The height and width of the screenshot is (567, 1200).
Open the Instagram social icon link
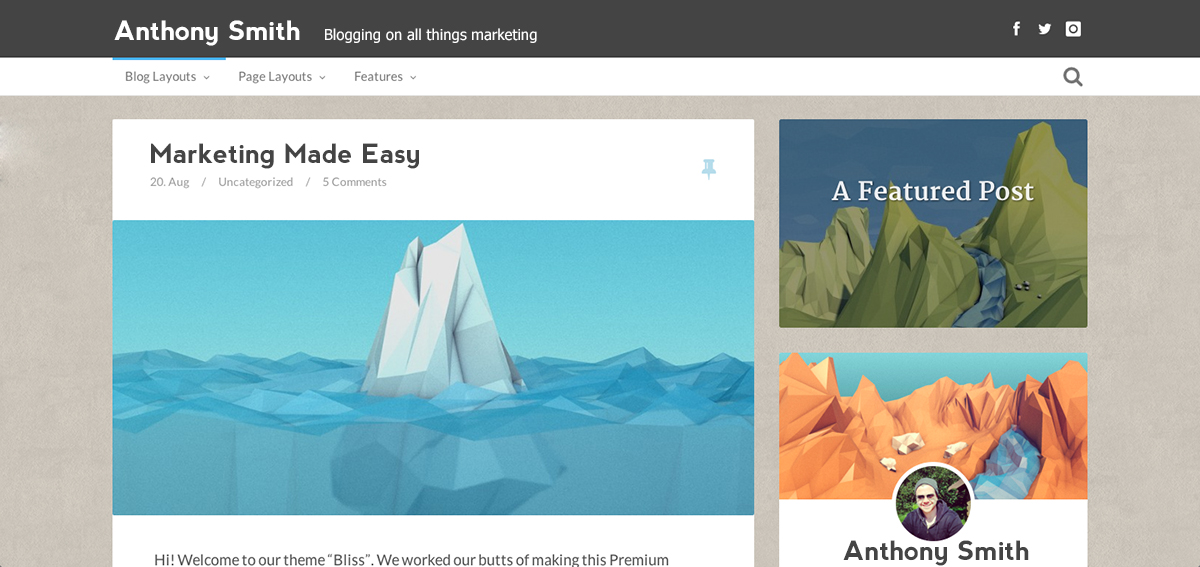(1073, 29)
